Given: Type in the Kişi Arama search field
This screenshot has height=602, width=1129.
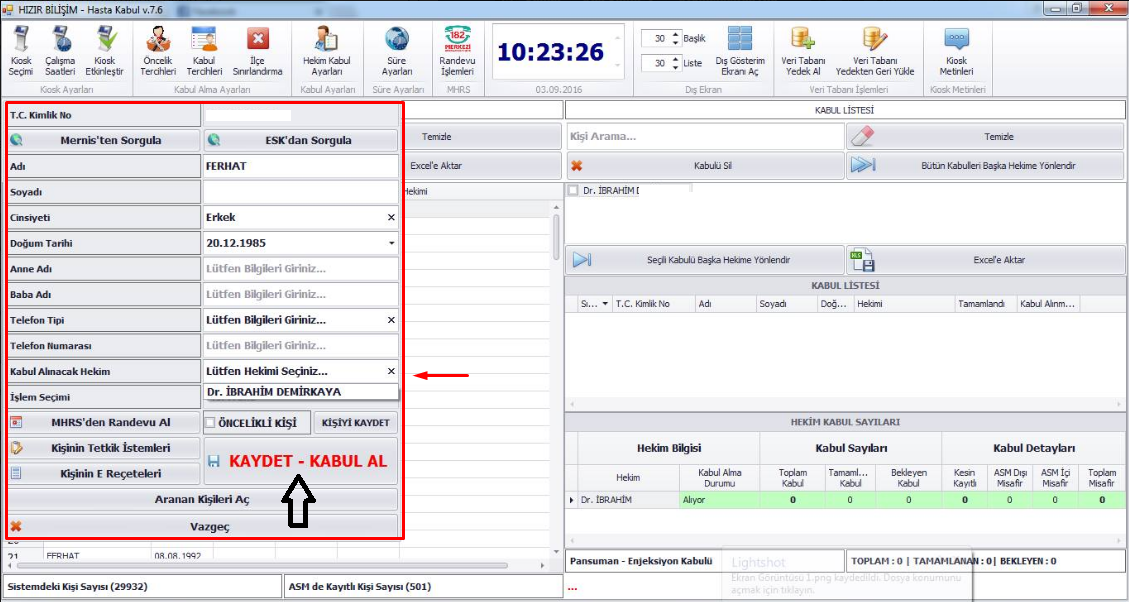Looking at the screenshot, I should coord(704,137).
